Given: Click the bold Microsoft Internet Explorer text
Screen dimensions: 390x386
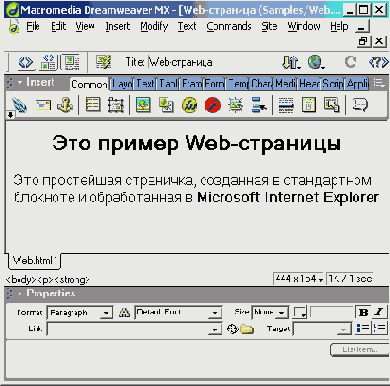Looking at the screenshot, I should [x=288, y=197].
